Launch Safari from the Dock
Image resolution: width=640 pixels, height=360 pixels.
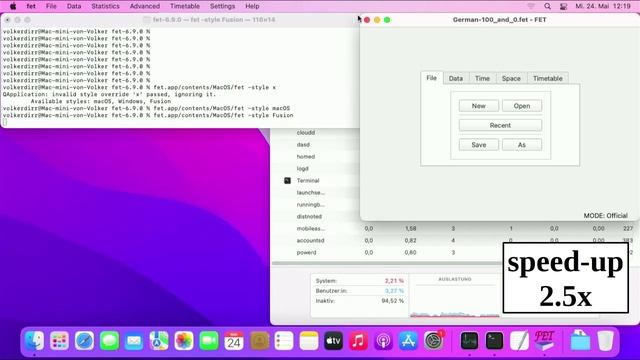(84, 340)
